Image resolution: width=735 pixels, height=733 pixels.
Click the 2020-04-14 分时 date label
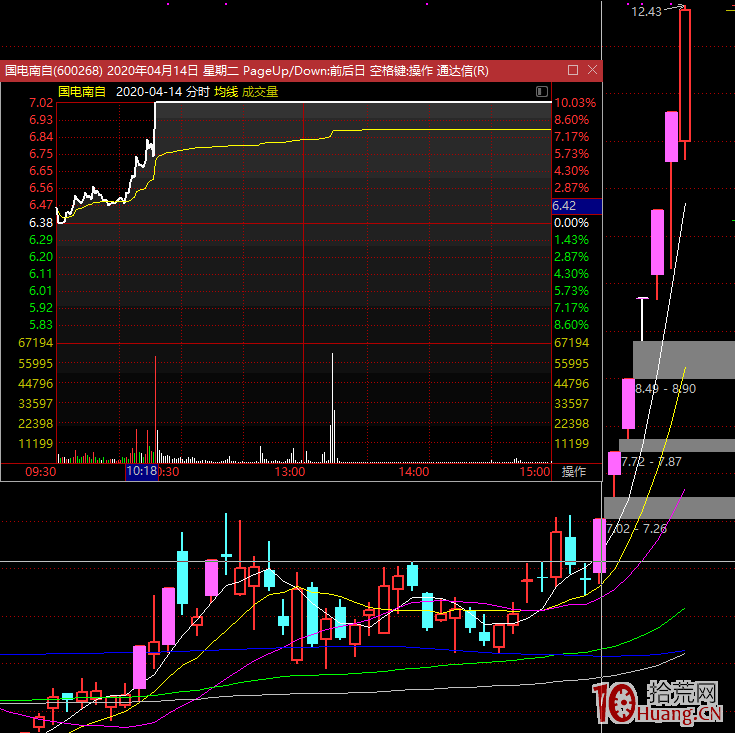[x=162, y=91]
